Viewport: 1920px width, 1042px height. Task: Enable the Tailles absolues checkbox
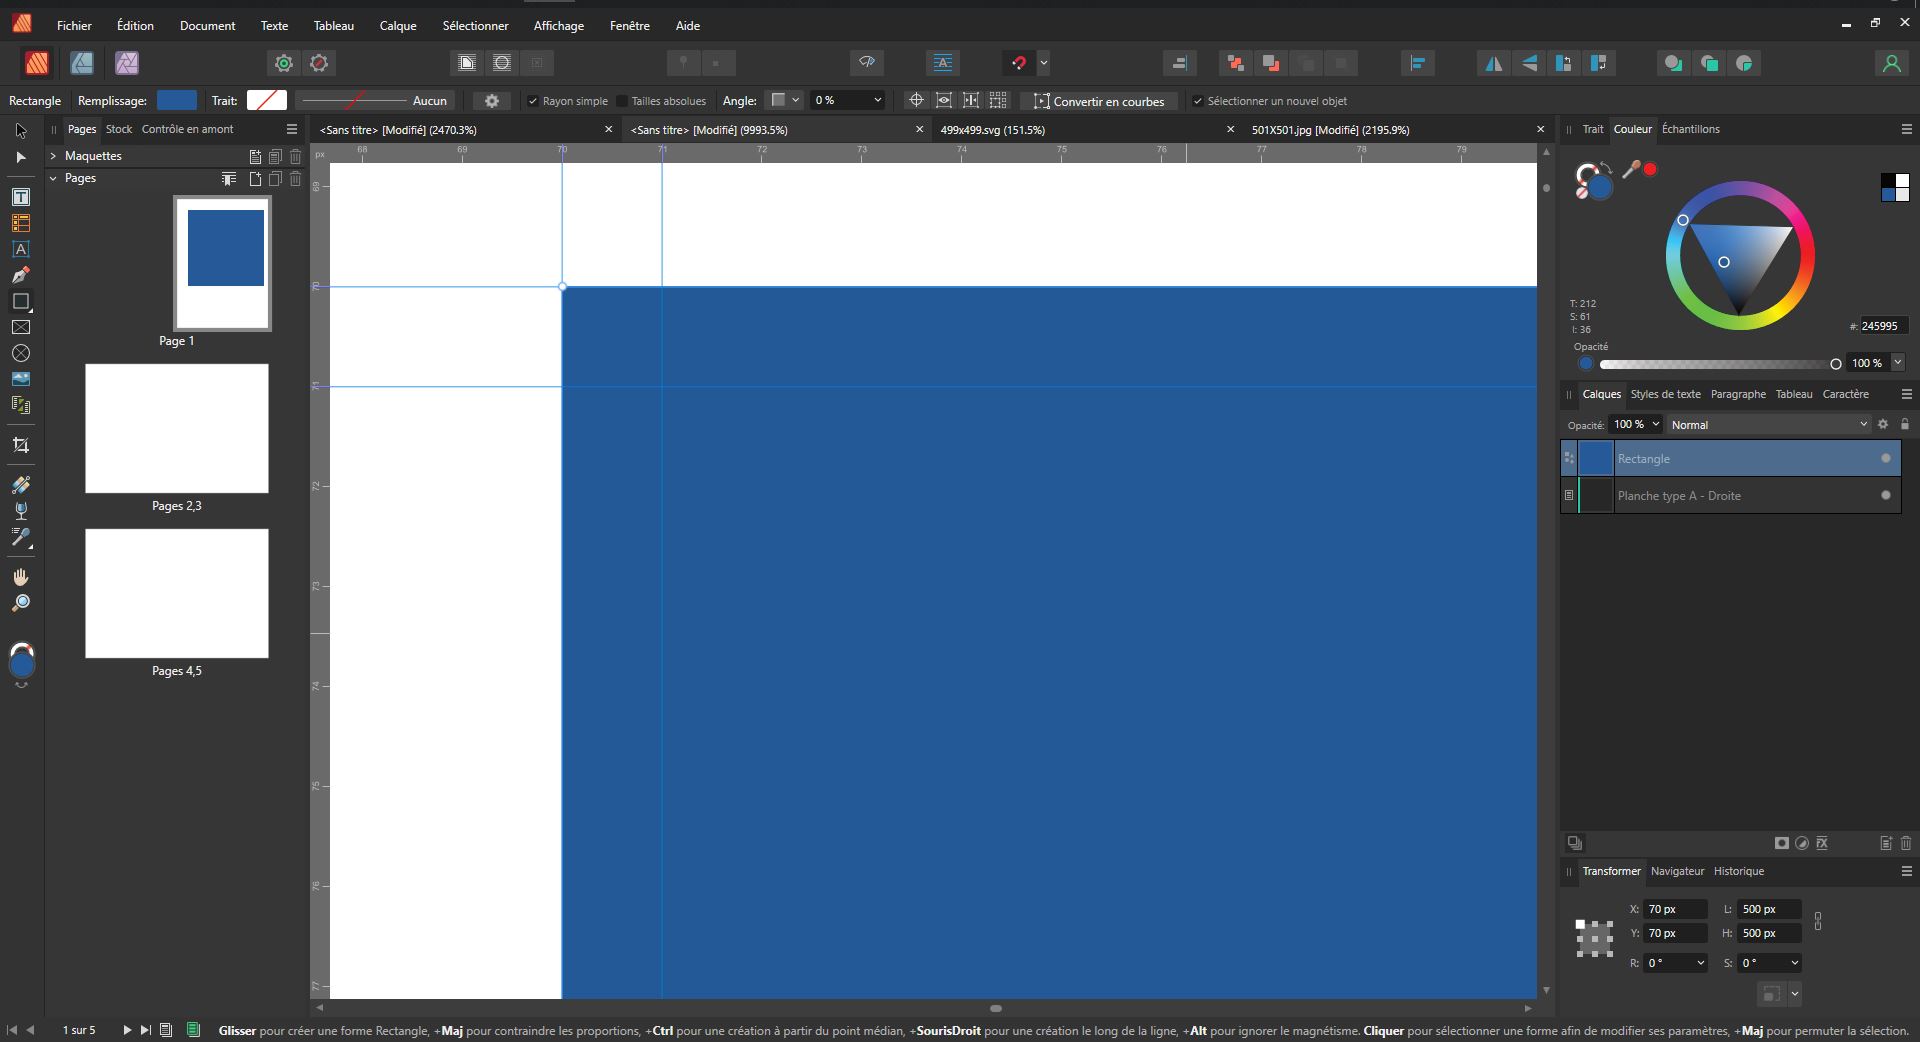(x=622, y=101)
